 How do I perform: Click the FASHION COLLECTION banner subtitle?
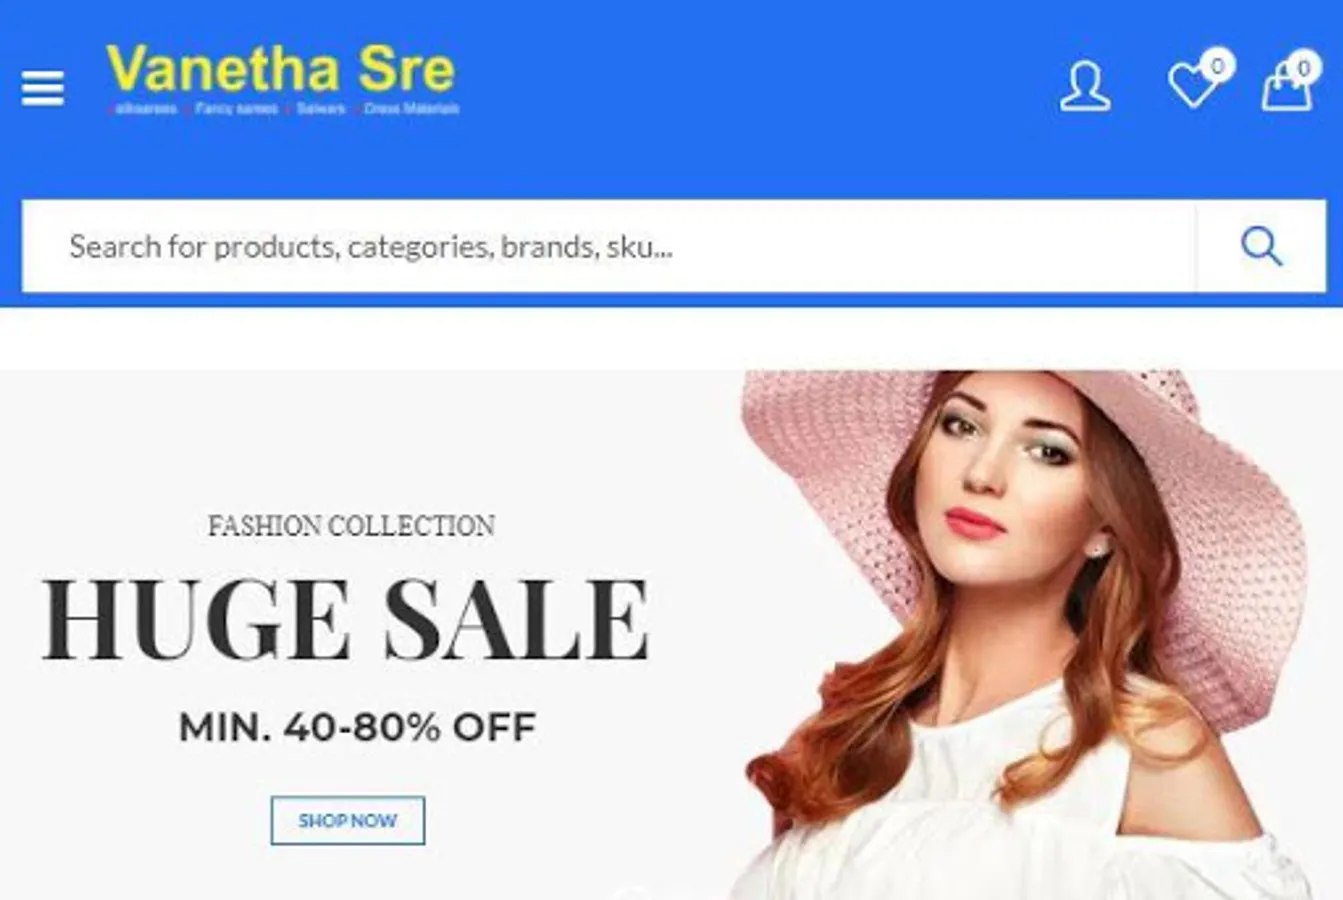tap(351, 525)
